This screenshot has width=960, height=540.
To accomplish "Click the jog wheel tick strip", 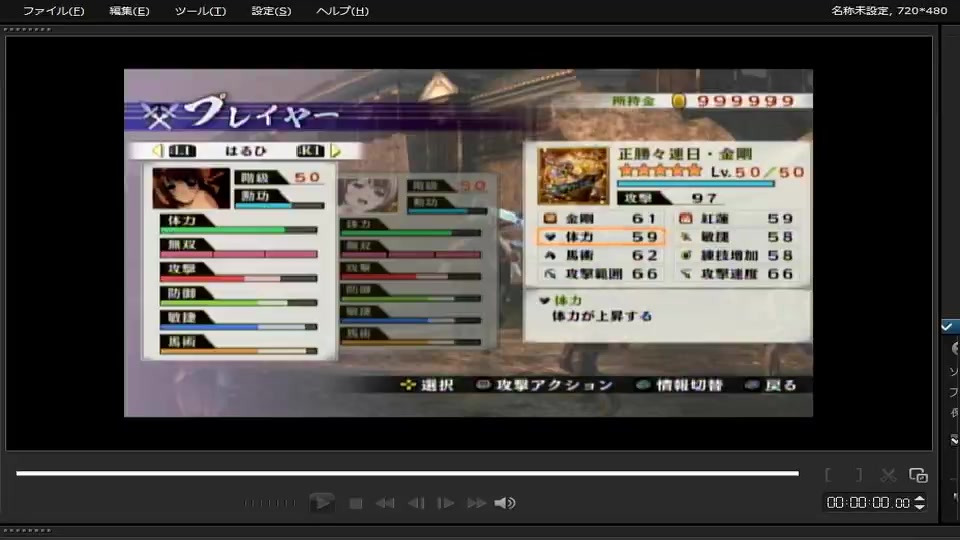I will click(269, 503).
